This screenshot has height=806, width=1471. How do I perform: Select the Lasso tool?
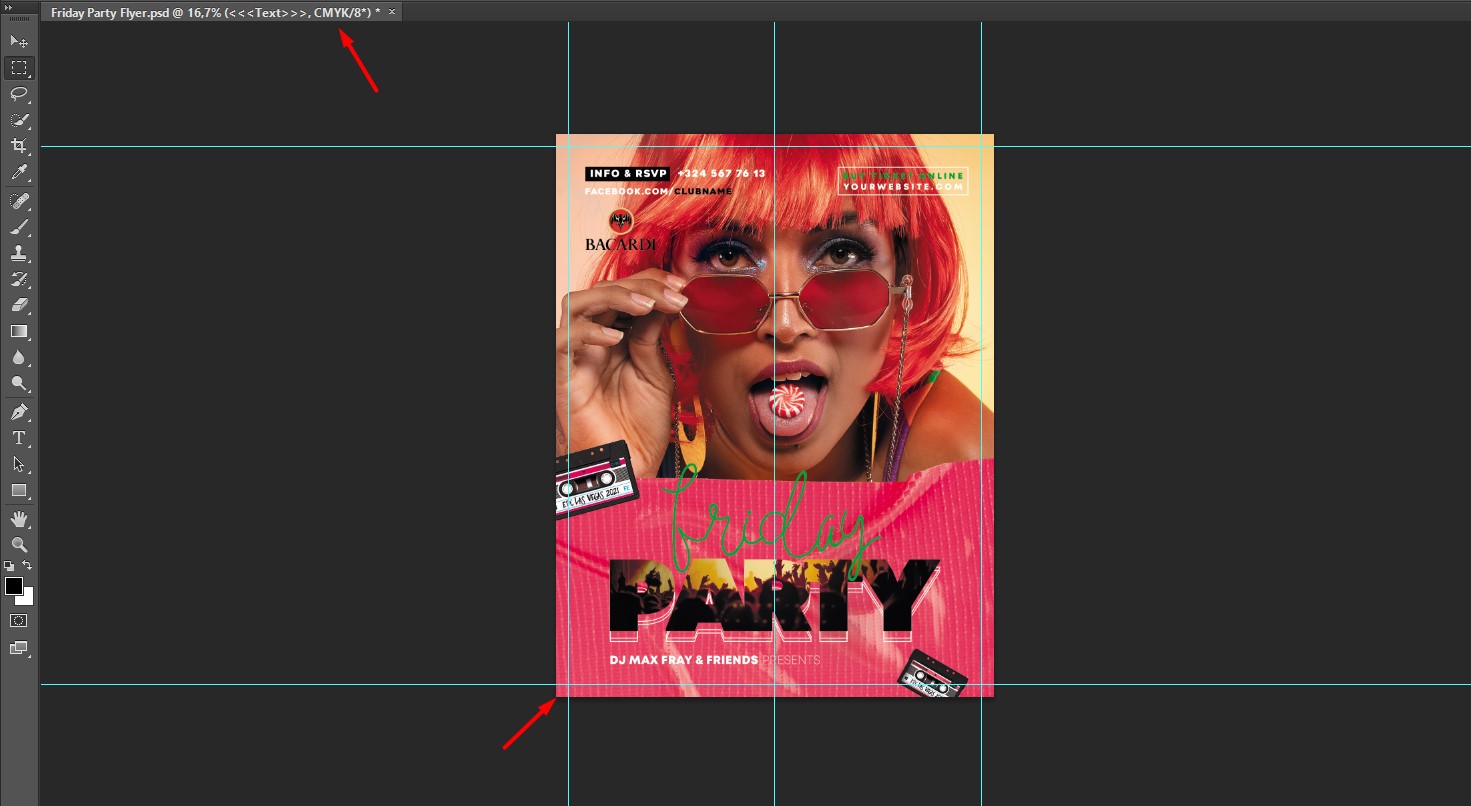[x=19, y=94]
